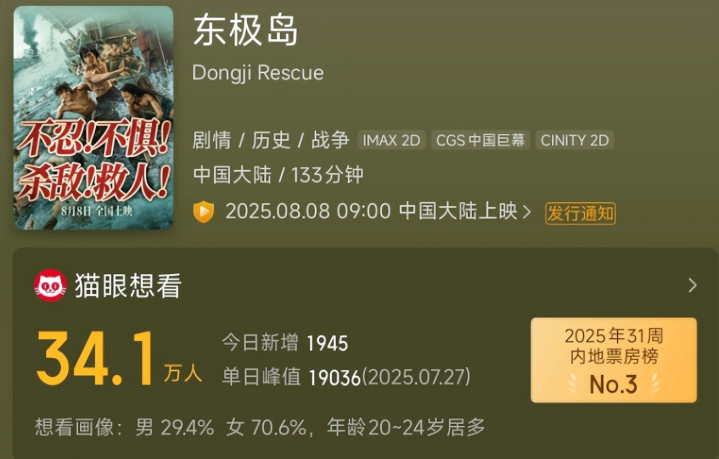Tap the 想看画像 audience profile line
The width and height of the screenshot is (719, 459).
tap(260, 427)
